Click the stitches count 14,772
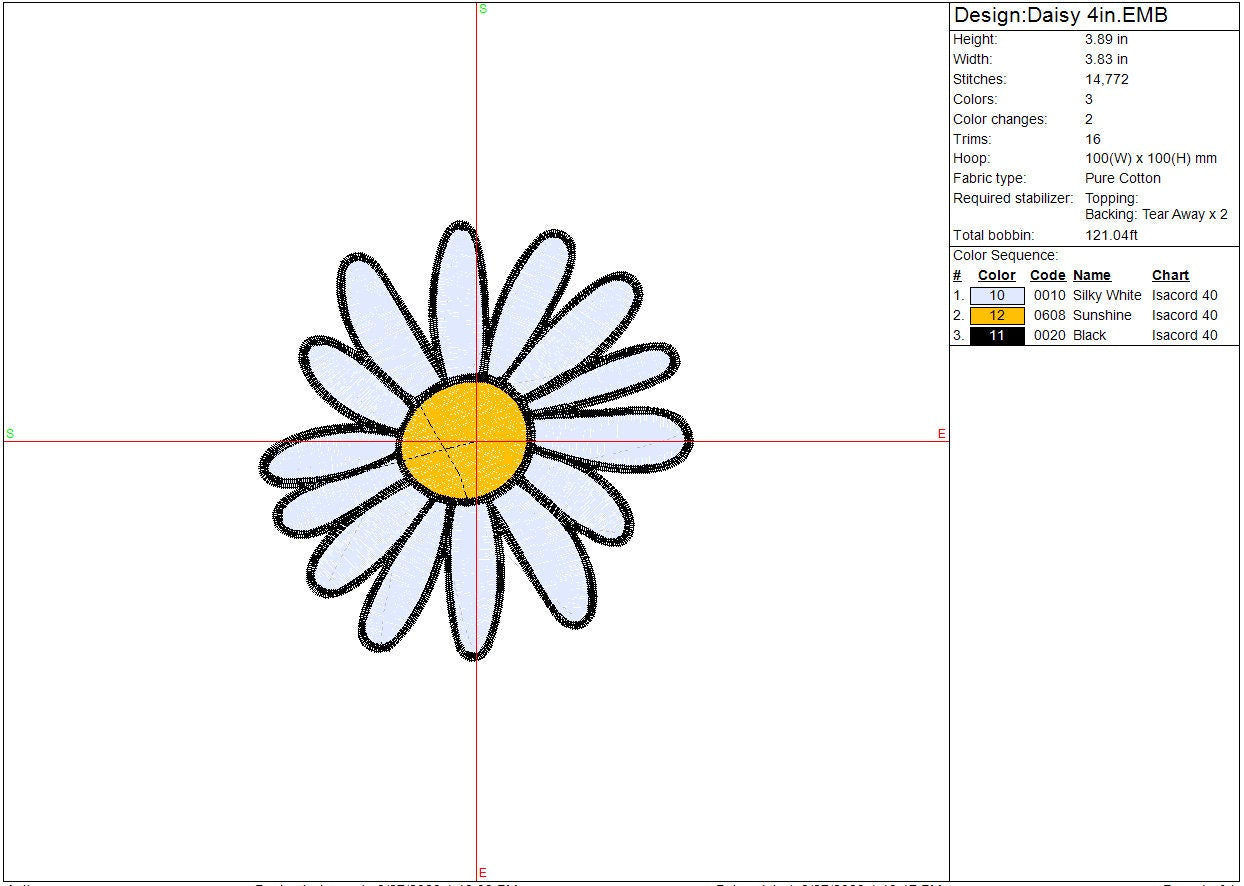 [1106, 80]
